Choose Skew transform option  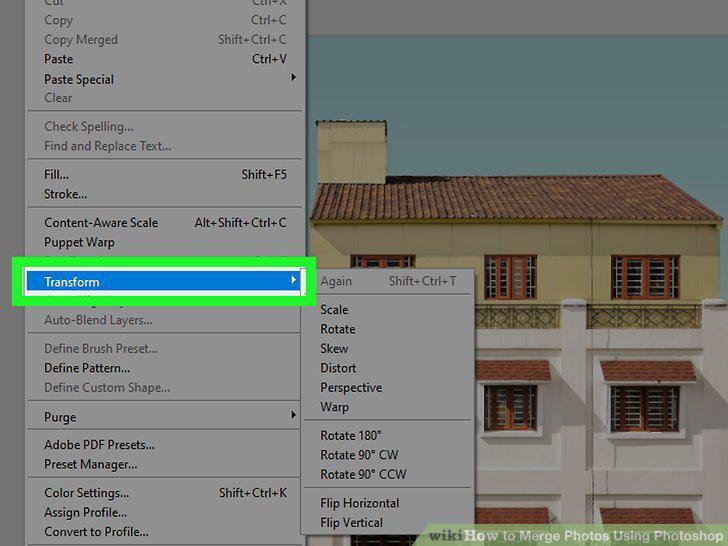pos(388,349)
